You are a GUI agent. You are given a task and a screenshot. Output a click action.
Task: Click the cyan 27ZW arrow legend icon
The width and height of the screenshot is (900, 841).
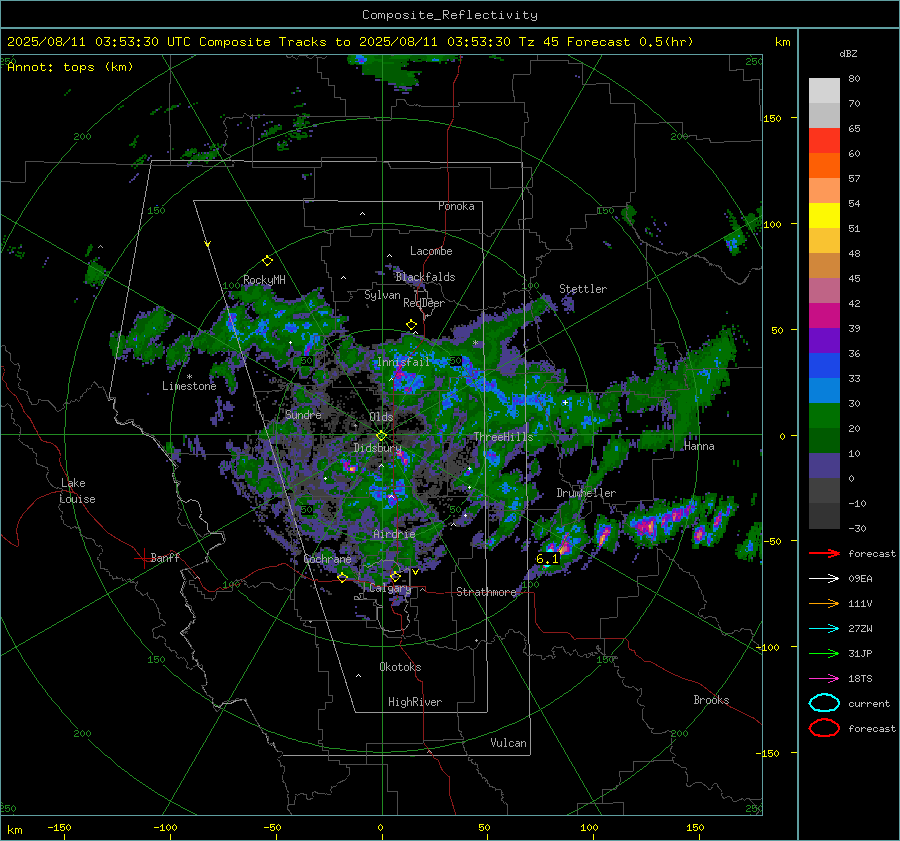824,629
